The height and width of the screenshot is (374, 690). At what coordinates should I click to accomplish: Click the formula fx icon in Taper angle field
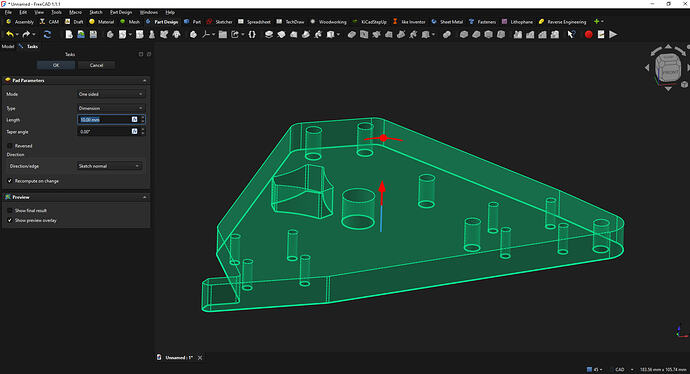135,131
